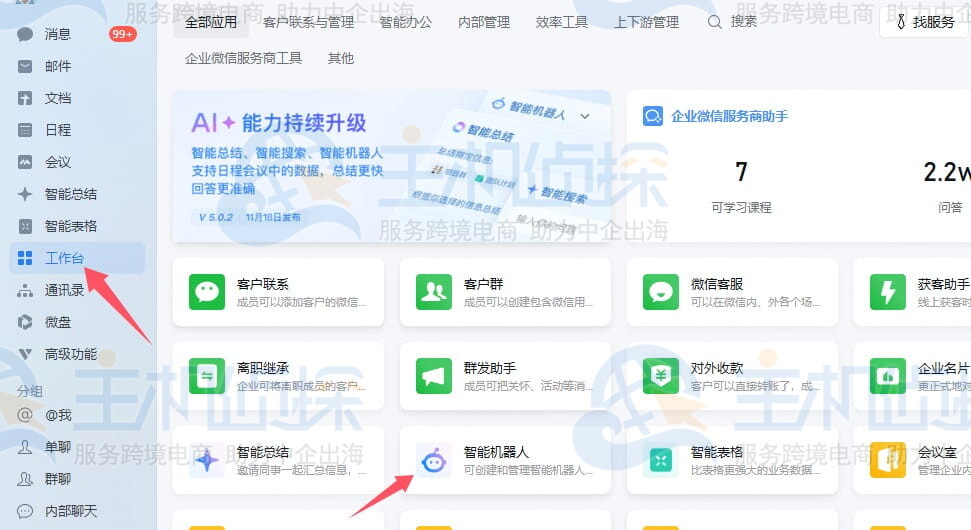Screen dimensions: 971x530
Task: Click 客户群 card description text
Action: coord(528,302)
